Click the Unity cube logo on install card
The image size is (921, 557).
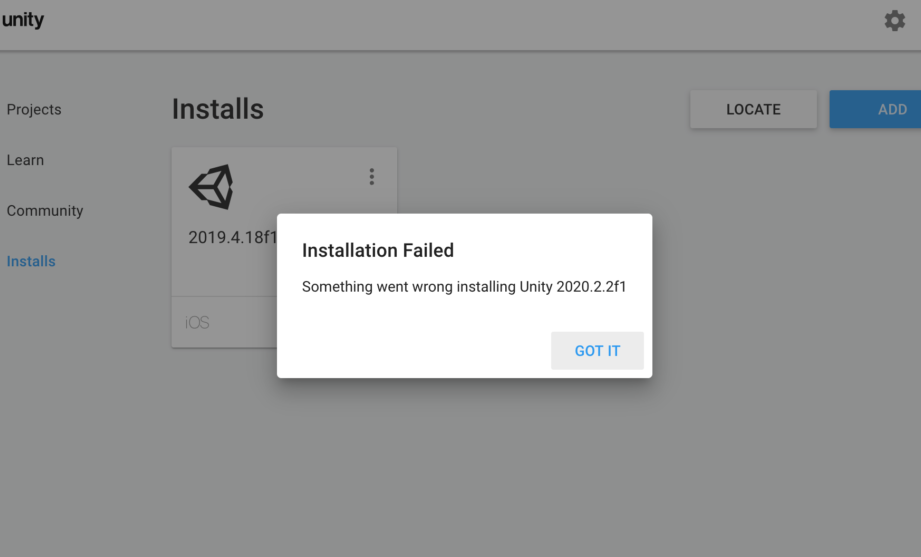point(211,187)
